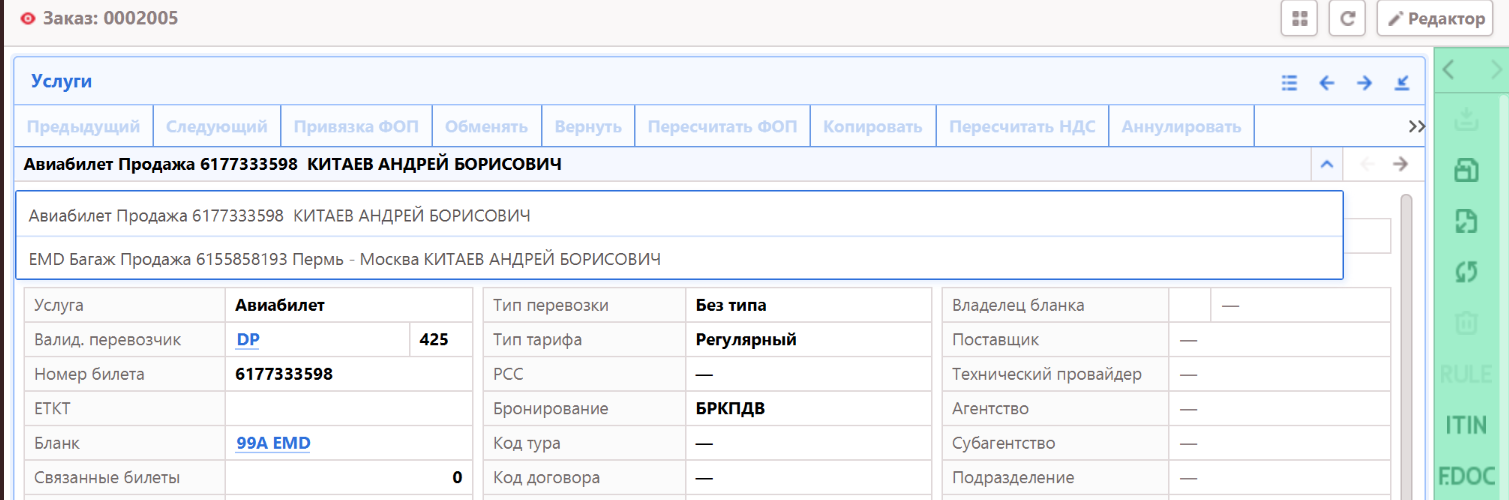Click the grid layout icon in header
The height and width of the screenshot is (500, 1509).
[1299, 18]
